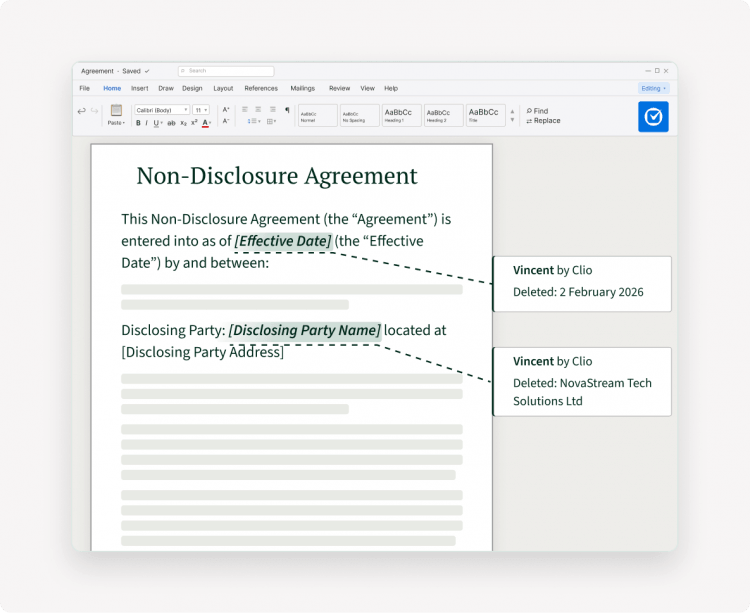Click the [Disclosing Party Address] text
Screen dimensions: 750x613
(203, 352)
